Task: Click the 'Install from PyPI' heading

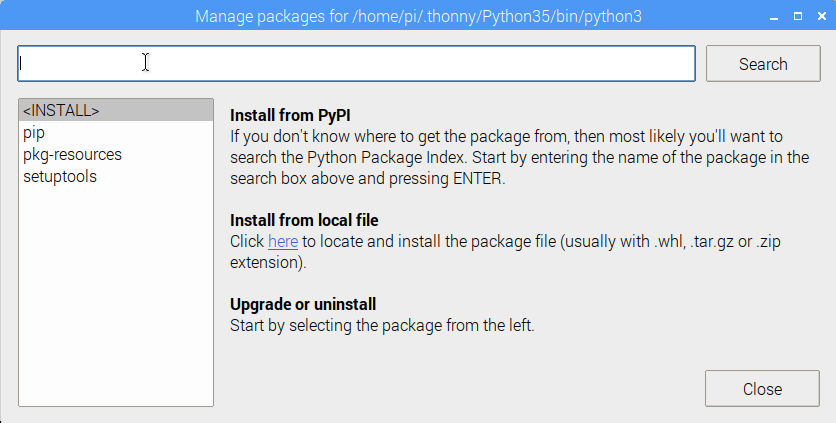Action: point(290,115)
